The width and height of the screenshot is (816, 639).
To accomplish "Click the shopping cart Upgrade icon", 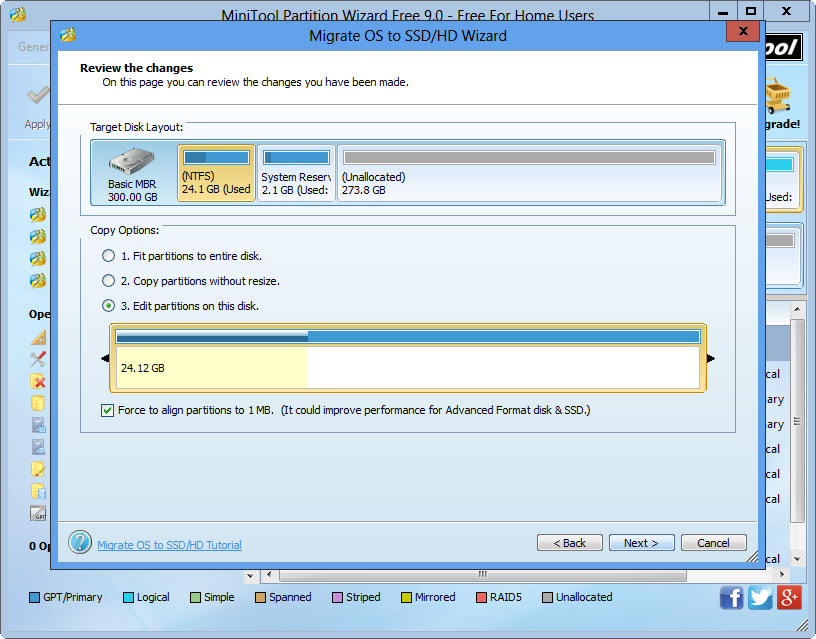I will tap(777, 96).
